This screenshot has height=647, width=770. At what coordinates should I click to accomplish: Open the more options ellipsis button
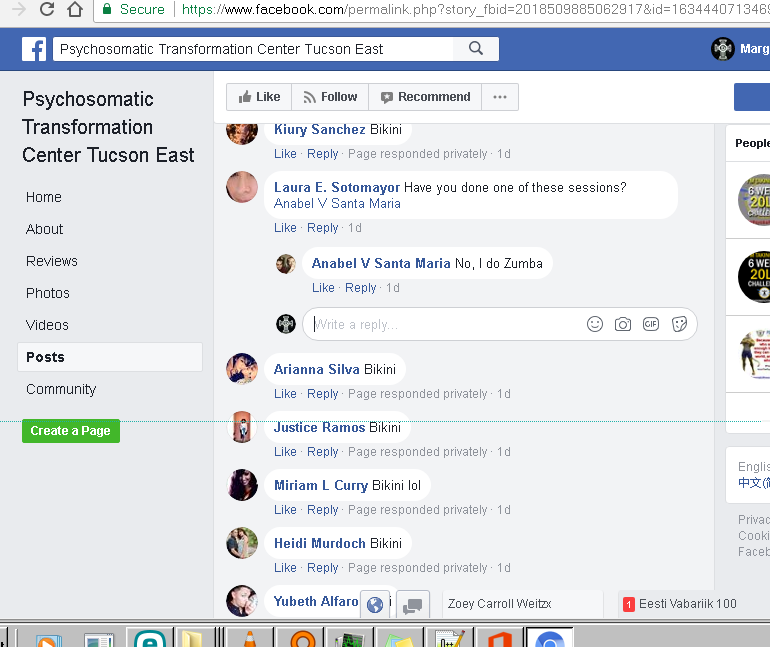pyautogui.click(x=500, y=97)
